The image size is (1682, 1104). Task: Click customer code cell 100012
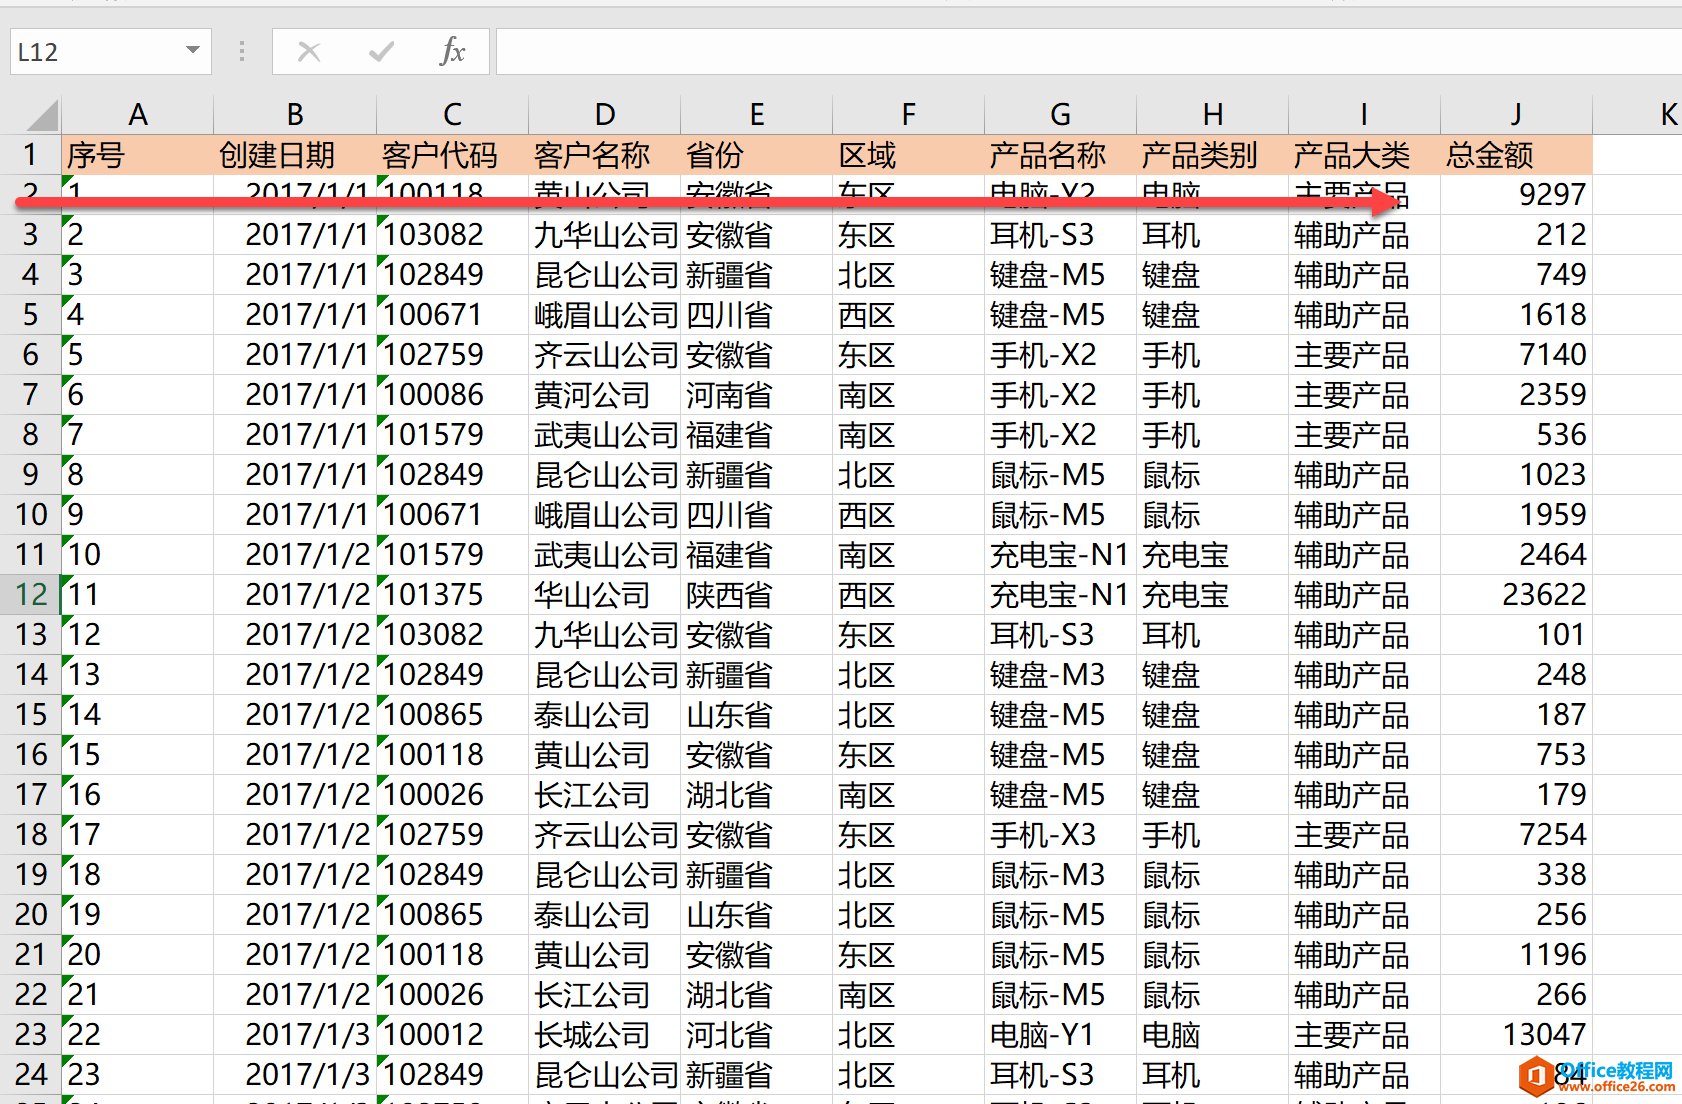452,1035
